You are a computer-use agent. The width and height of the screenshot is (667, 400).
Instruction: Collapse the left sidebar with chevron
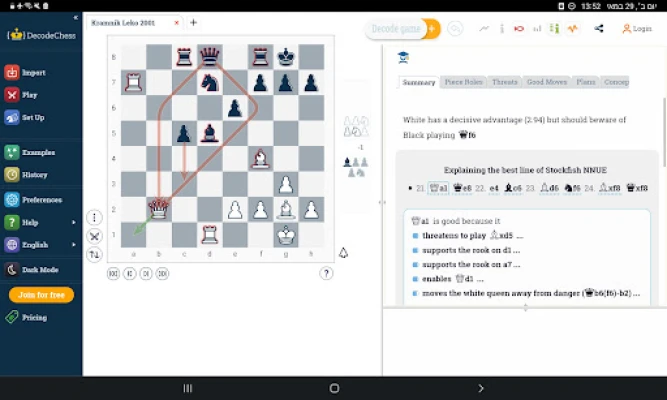[x=75, y=18]
